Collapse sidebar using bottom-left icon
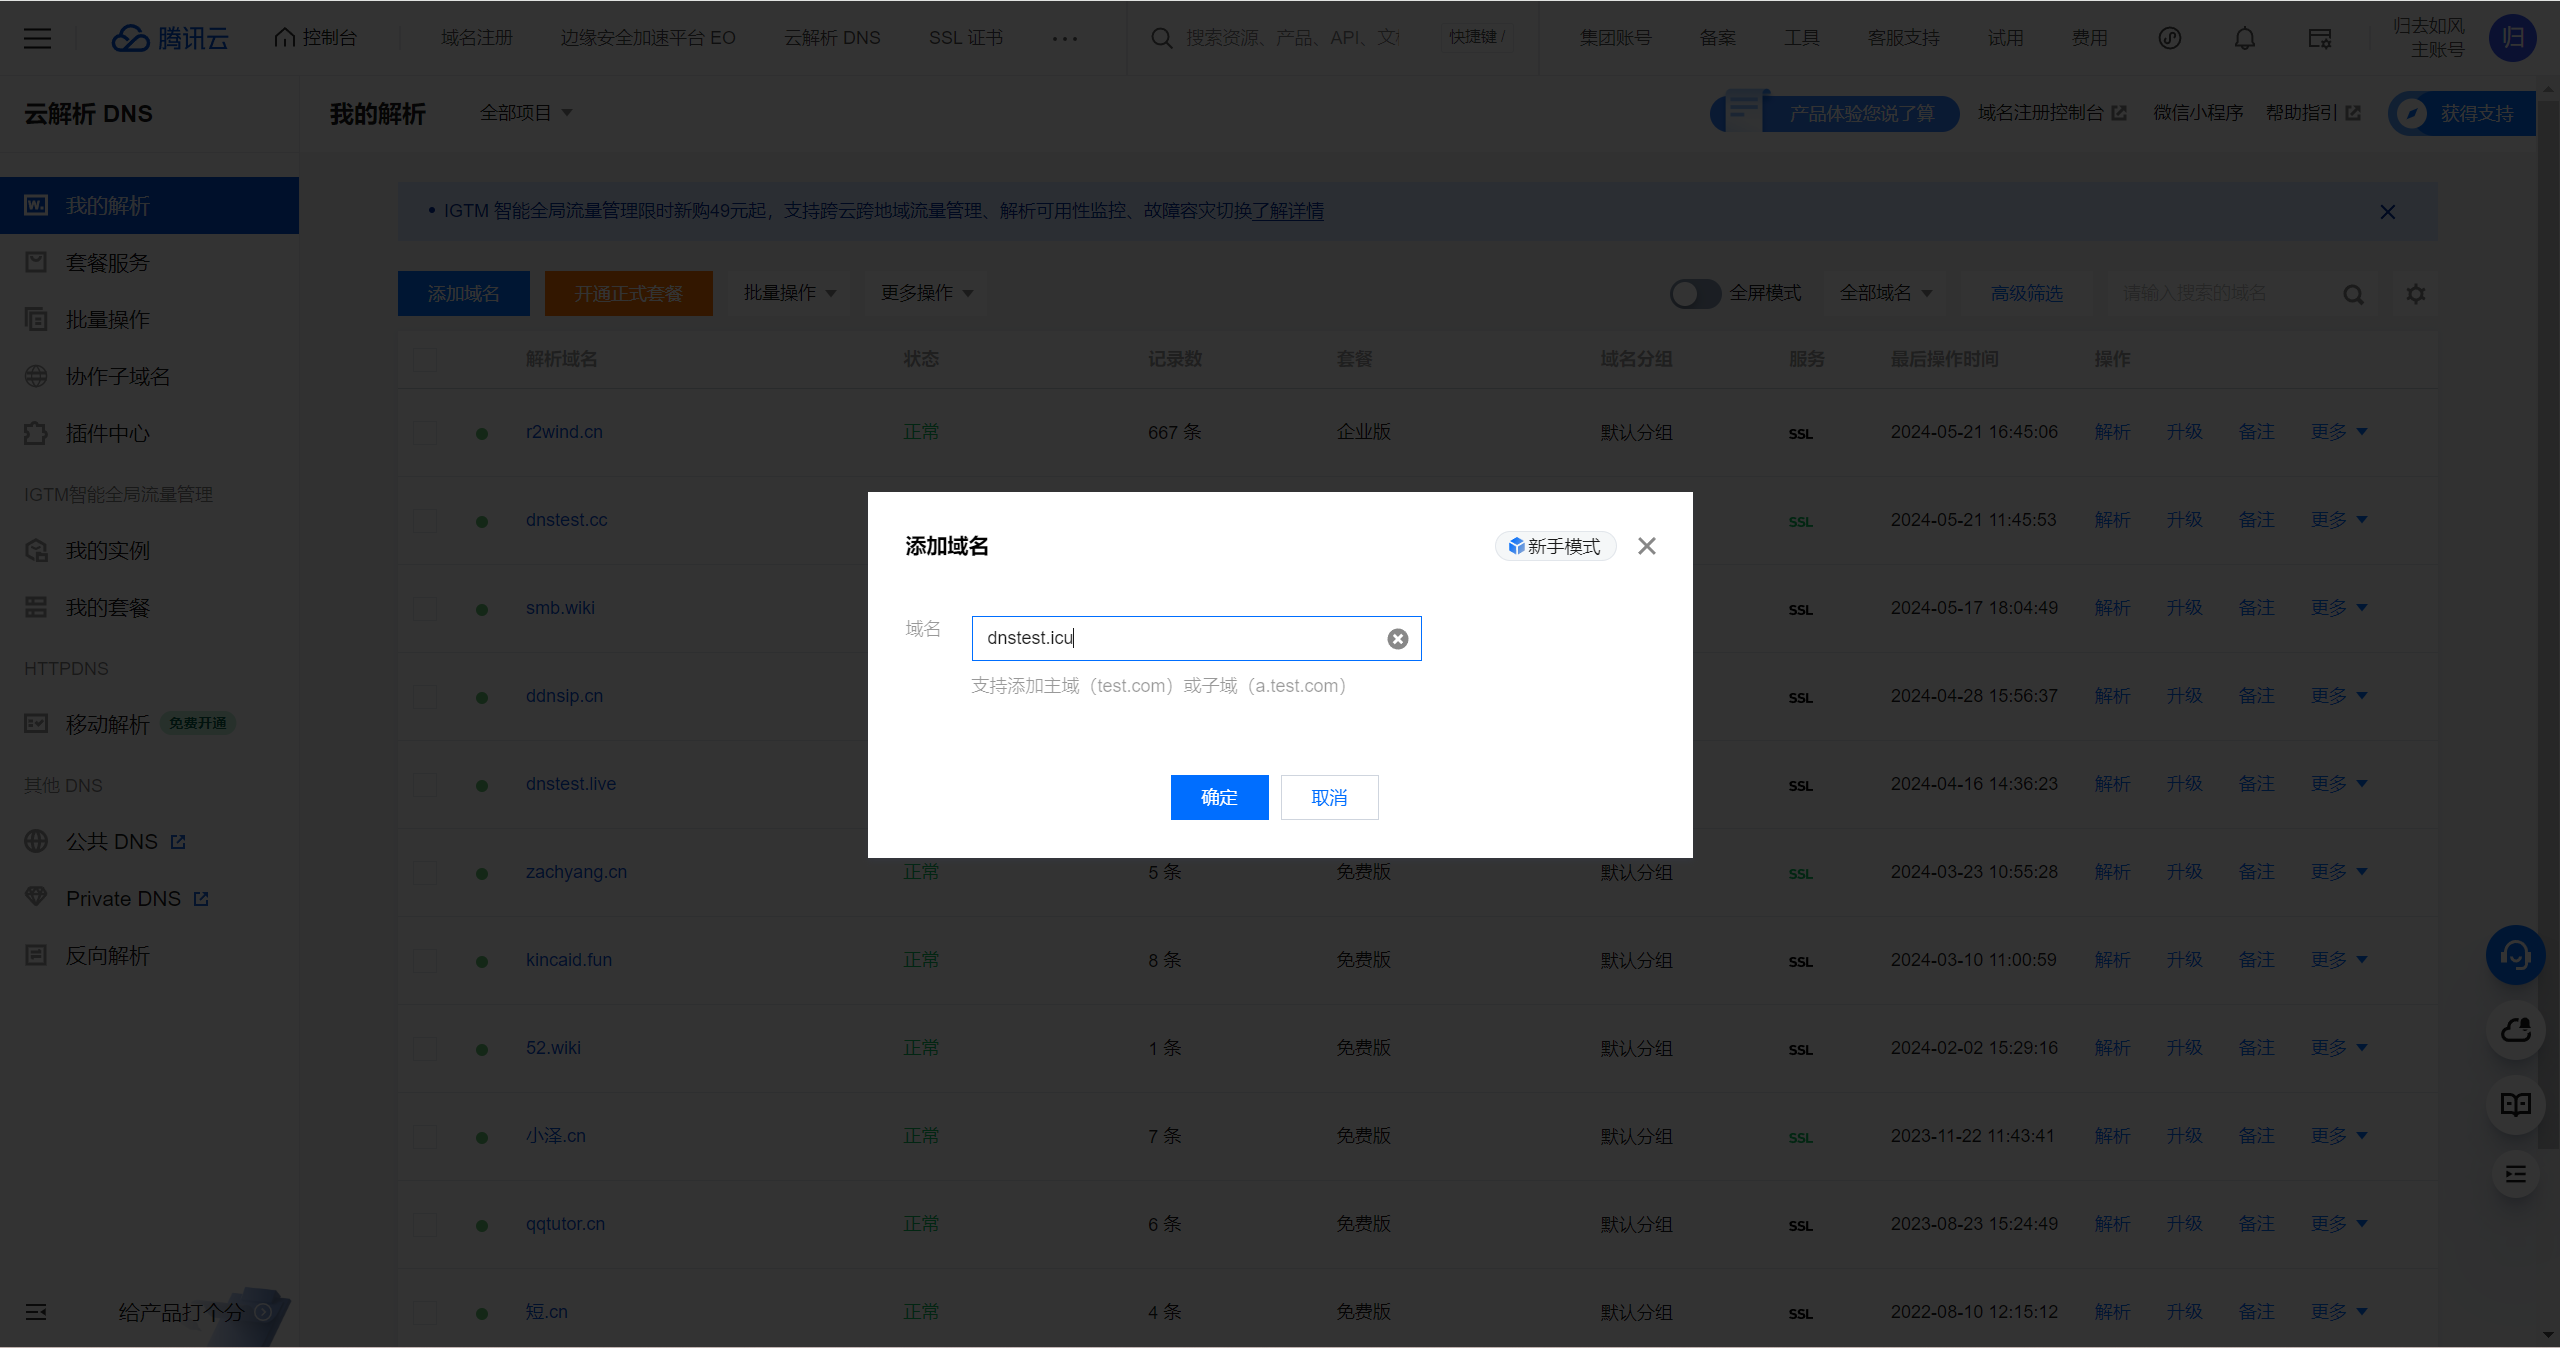Image resolution: width=2560 pixels, height=1348 pixels. [x=36, y=1312]
